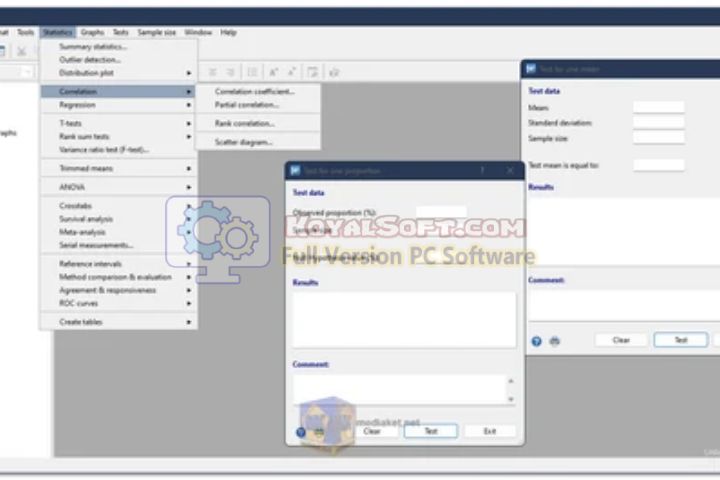Open the Window menu

coord(198,32)
